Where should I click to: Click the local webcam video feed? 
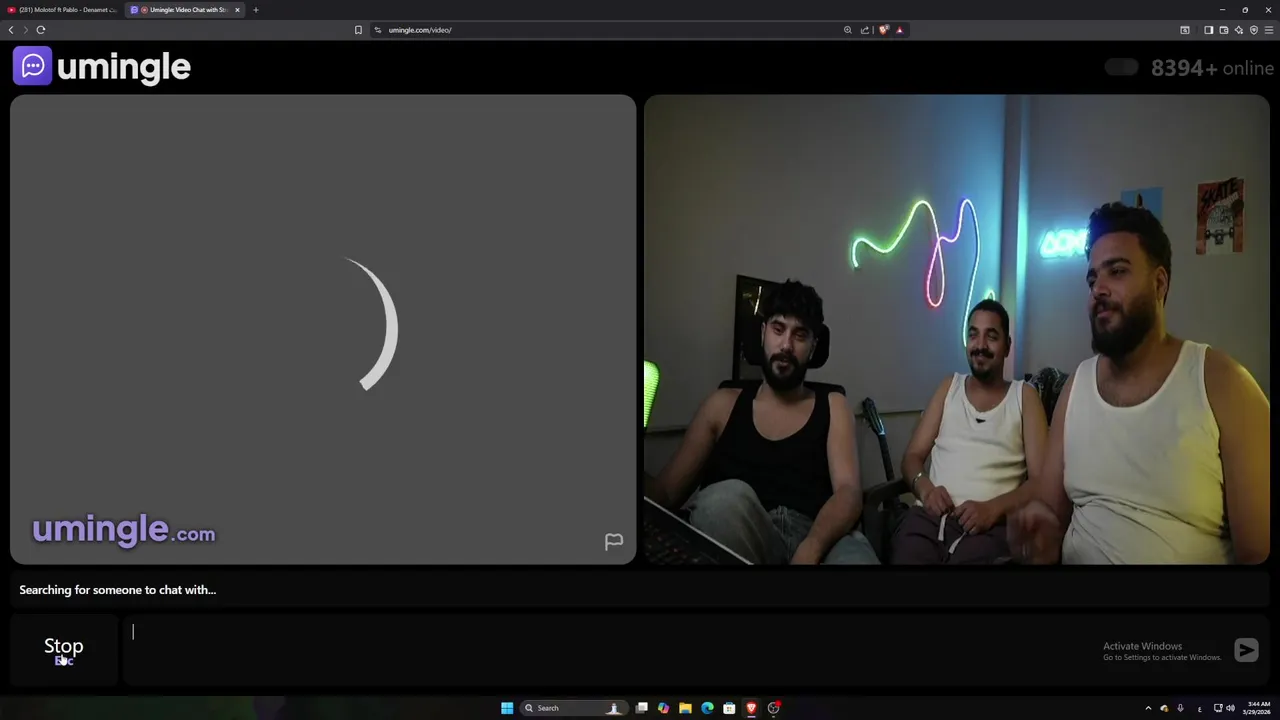(x=957, y=330)
